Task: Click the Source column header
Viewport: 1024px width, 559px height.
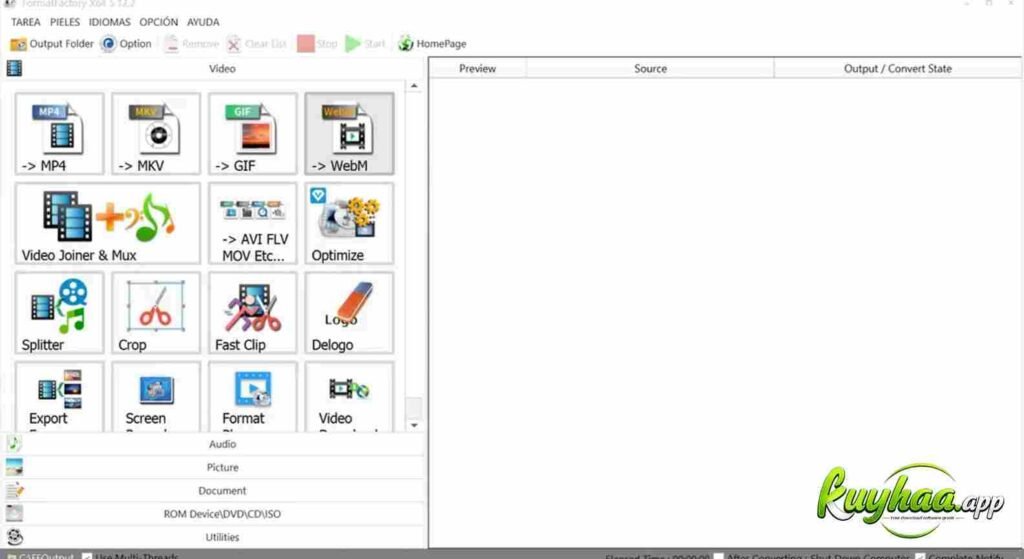Action: click(650, 69)
